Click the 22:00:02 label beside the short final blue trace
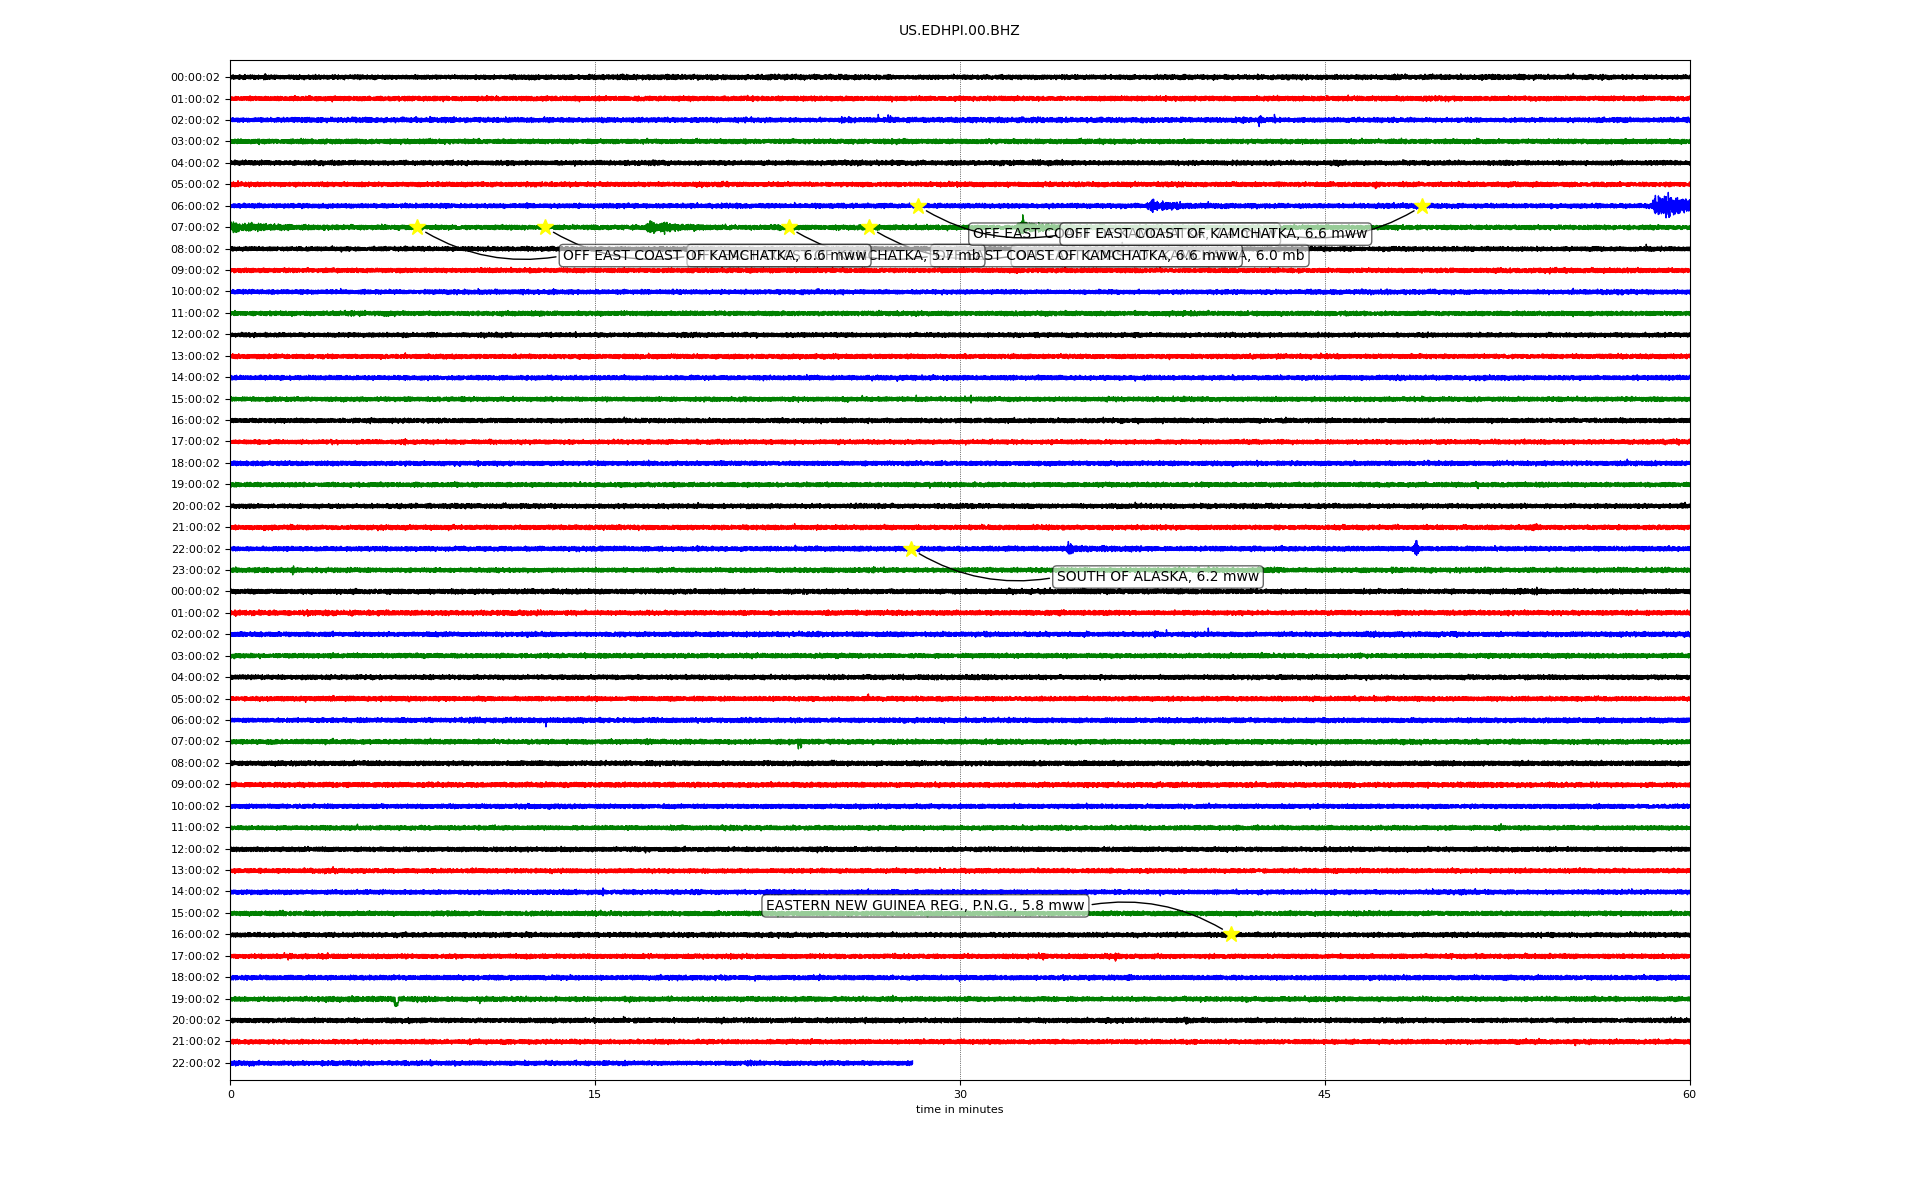 tap(195, 1064)
